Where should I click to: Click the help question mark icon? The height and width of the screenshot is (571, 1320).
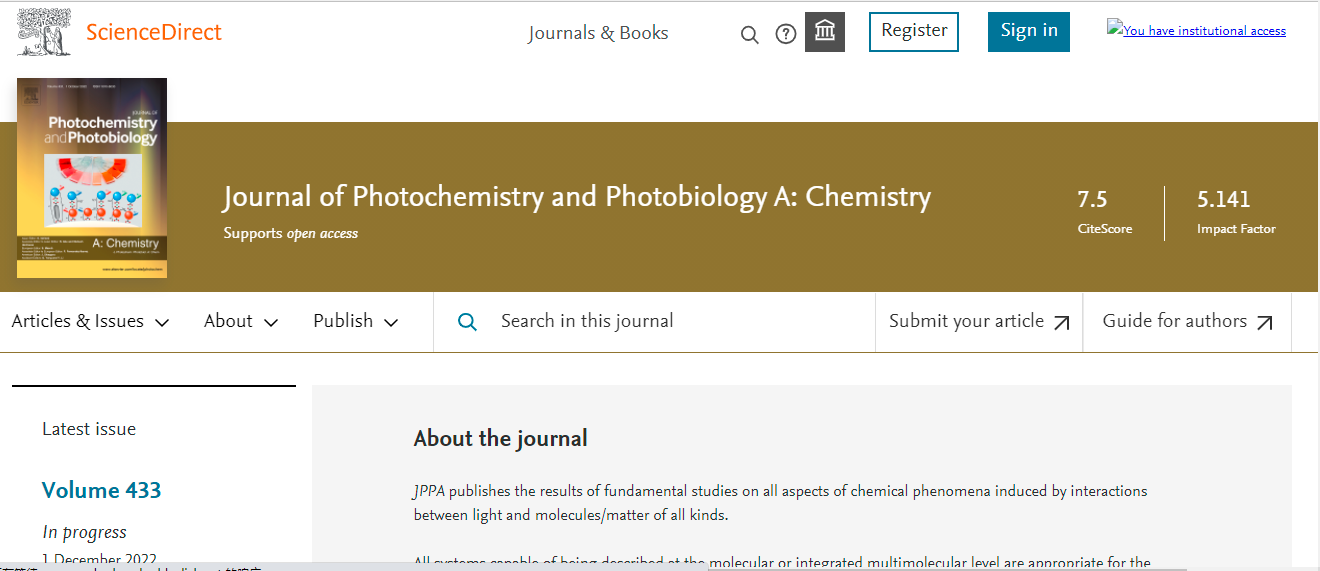click(786, 35)
